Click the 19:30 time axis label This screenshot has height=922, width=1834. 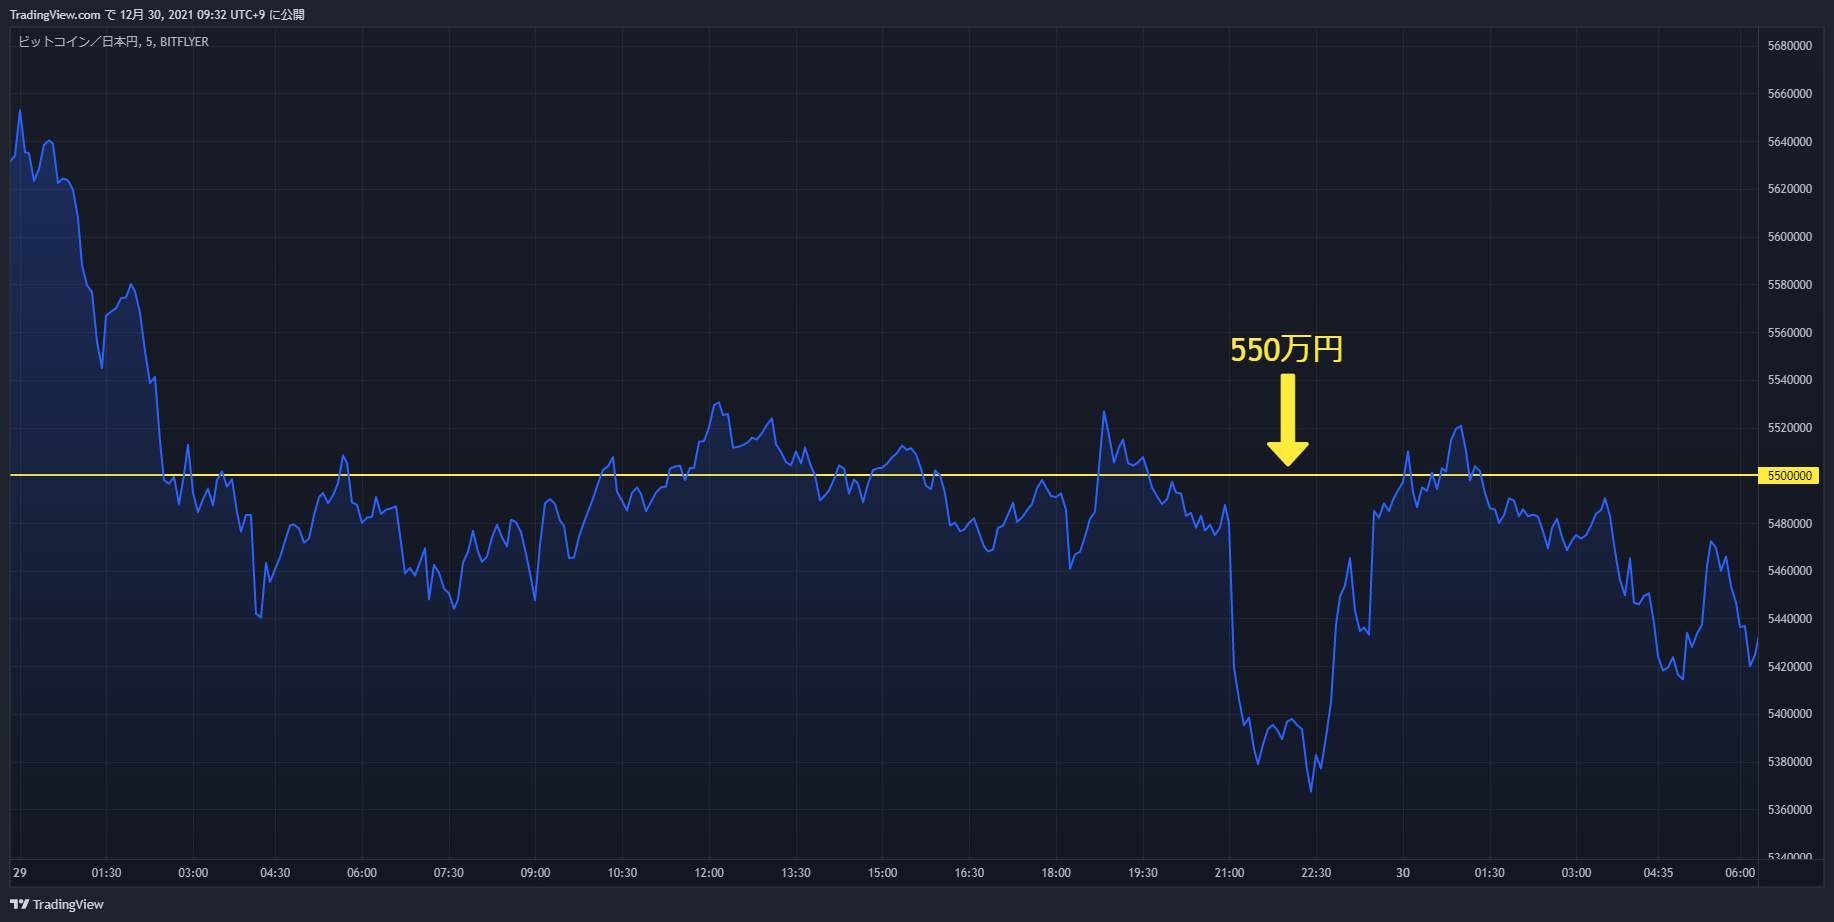pos(1143,873)
